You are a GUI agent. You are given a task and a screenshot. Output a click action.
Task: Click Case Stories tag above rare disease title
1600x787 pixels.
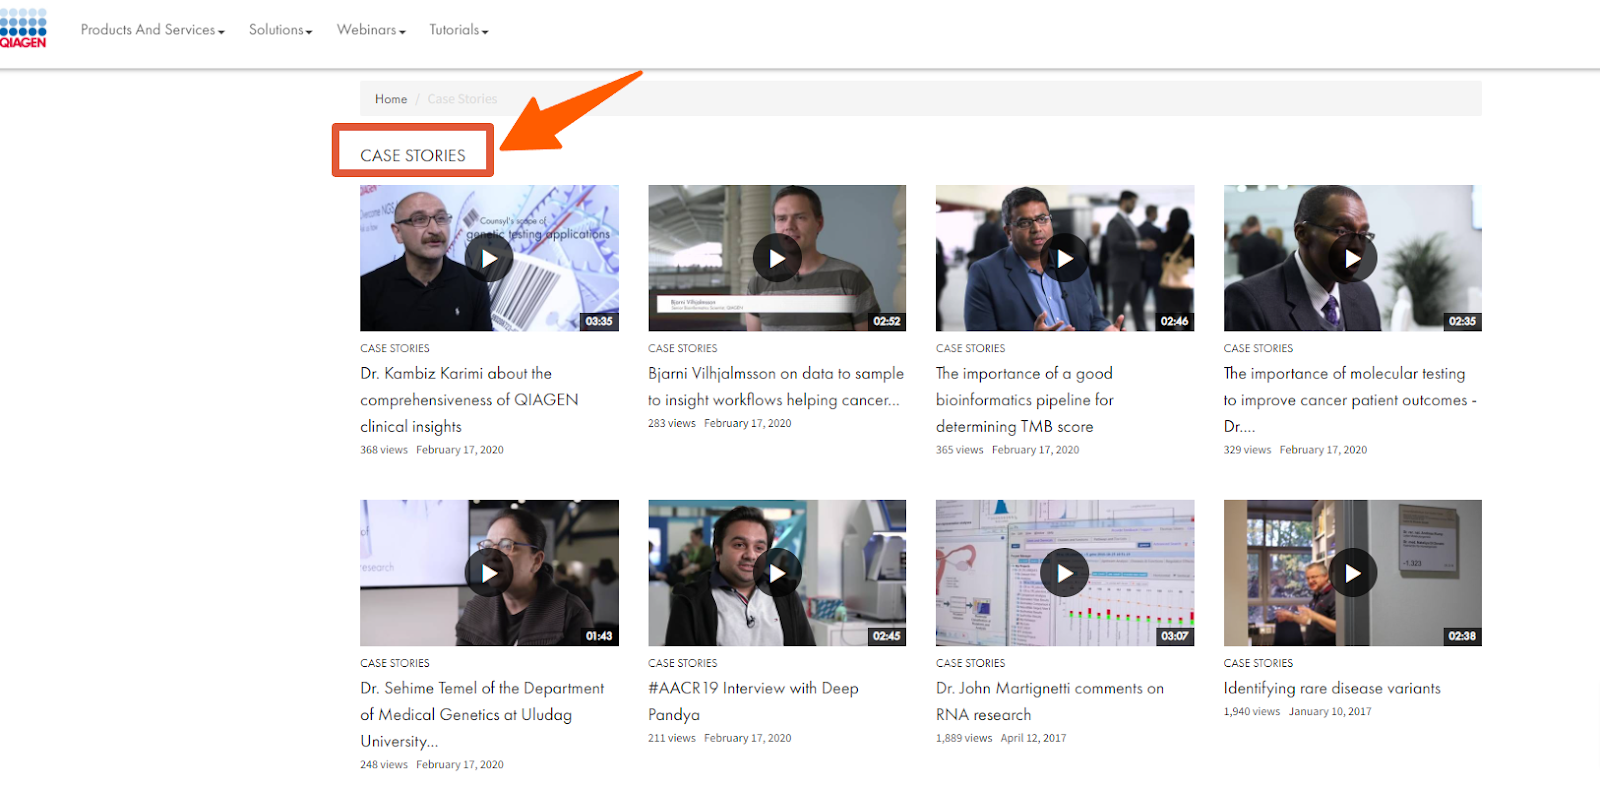coord(1259,663)
